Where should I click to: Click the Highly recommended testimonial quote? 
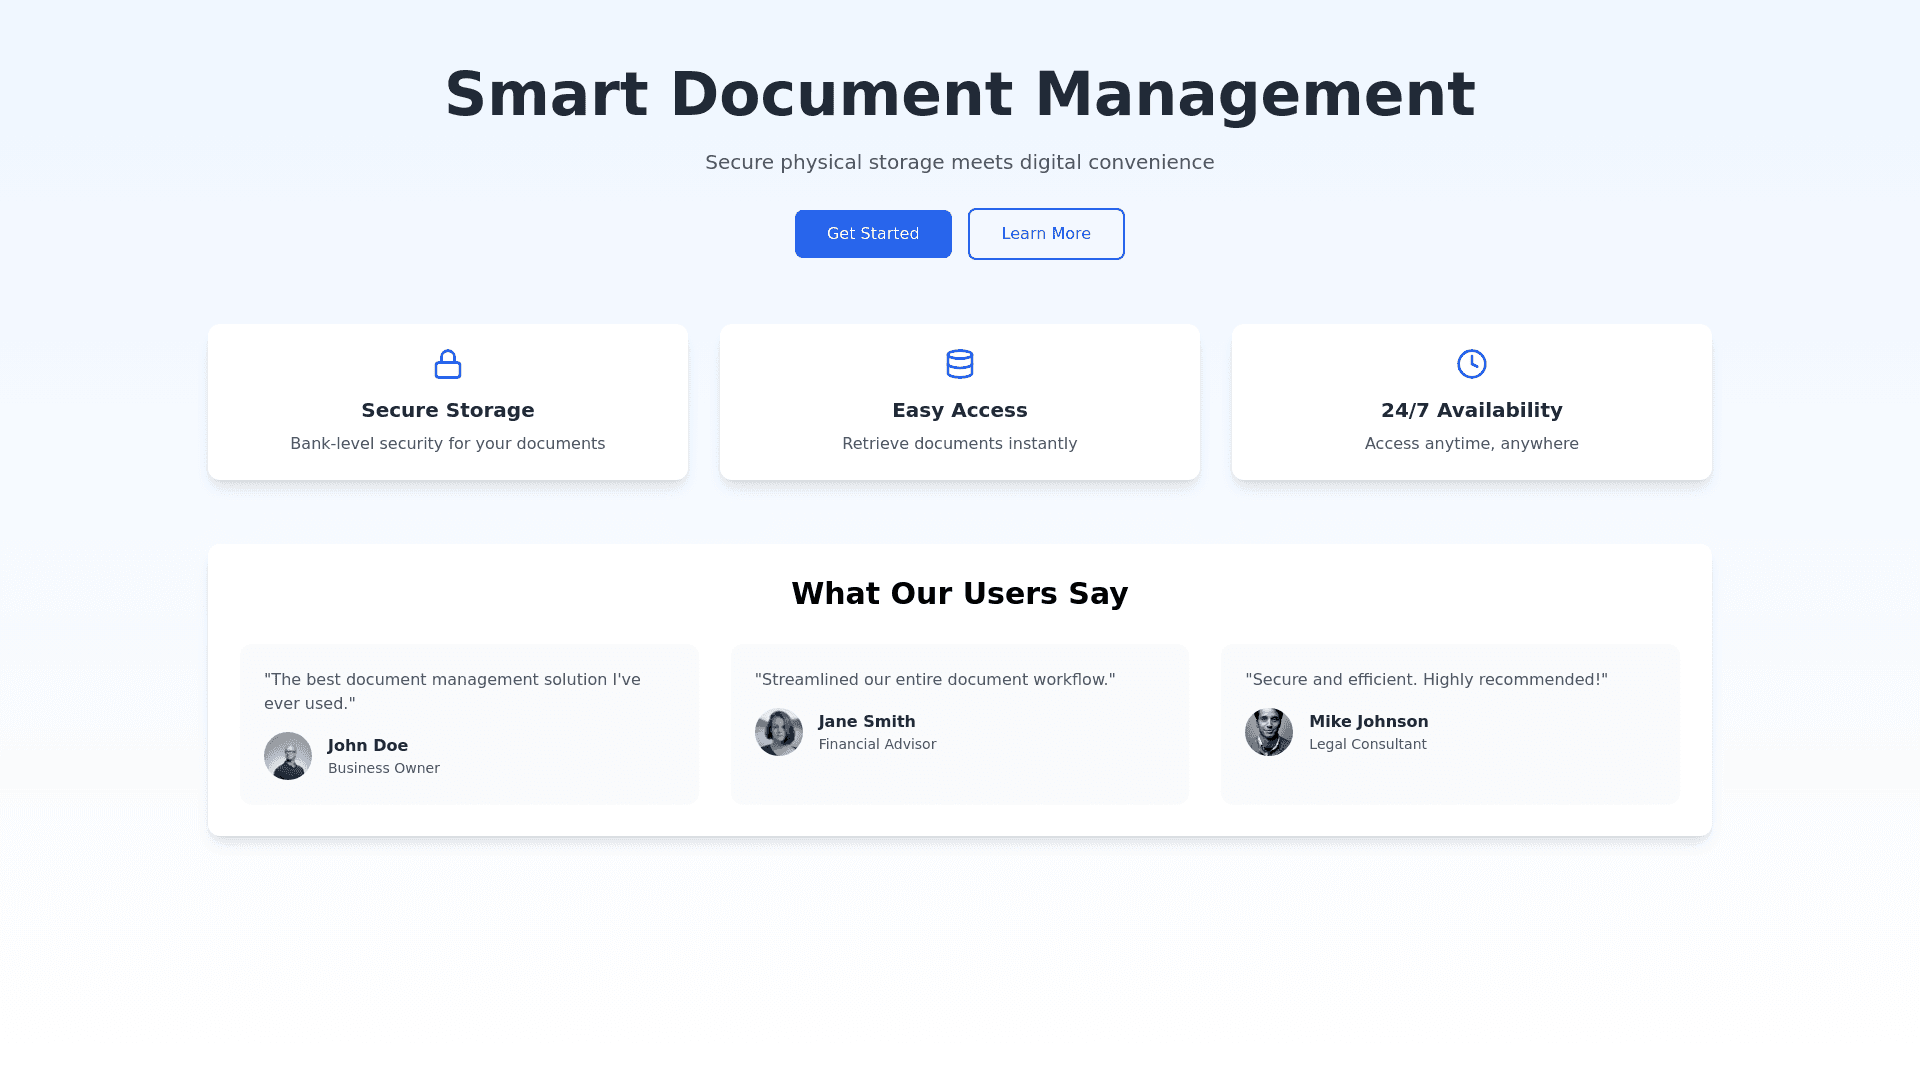(1426, 680)
